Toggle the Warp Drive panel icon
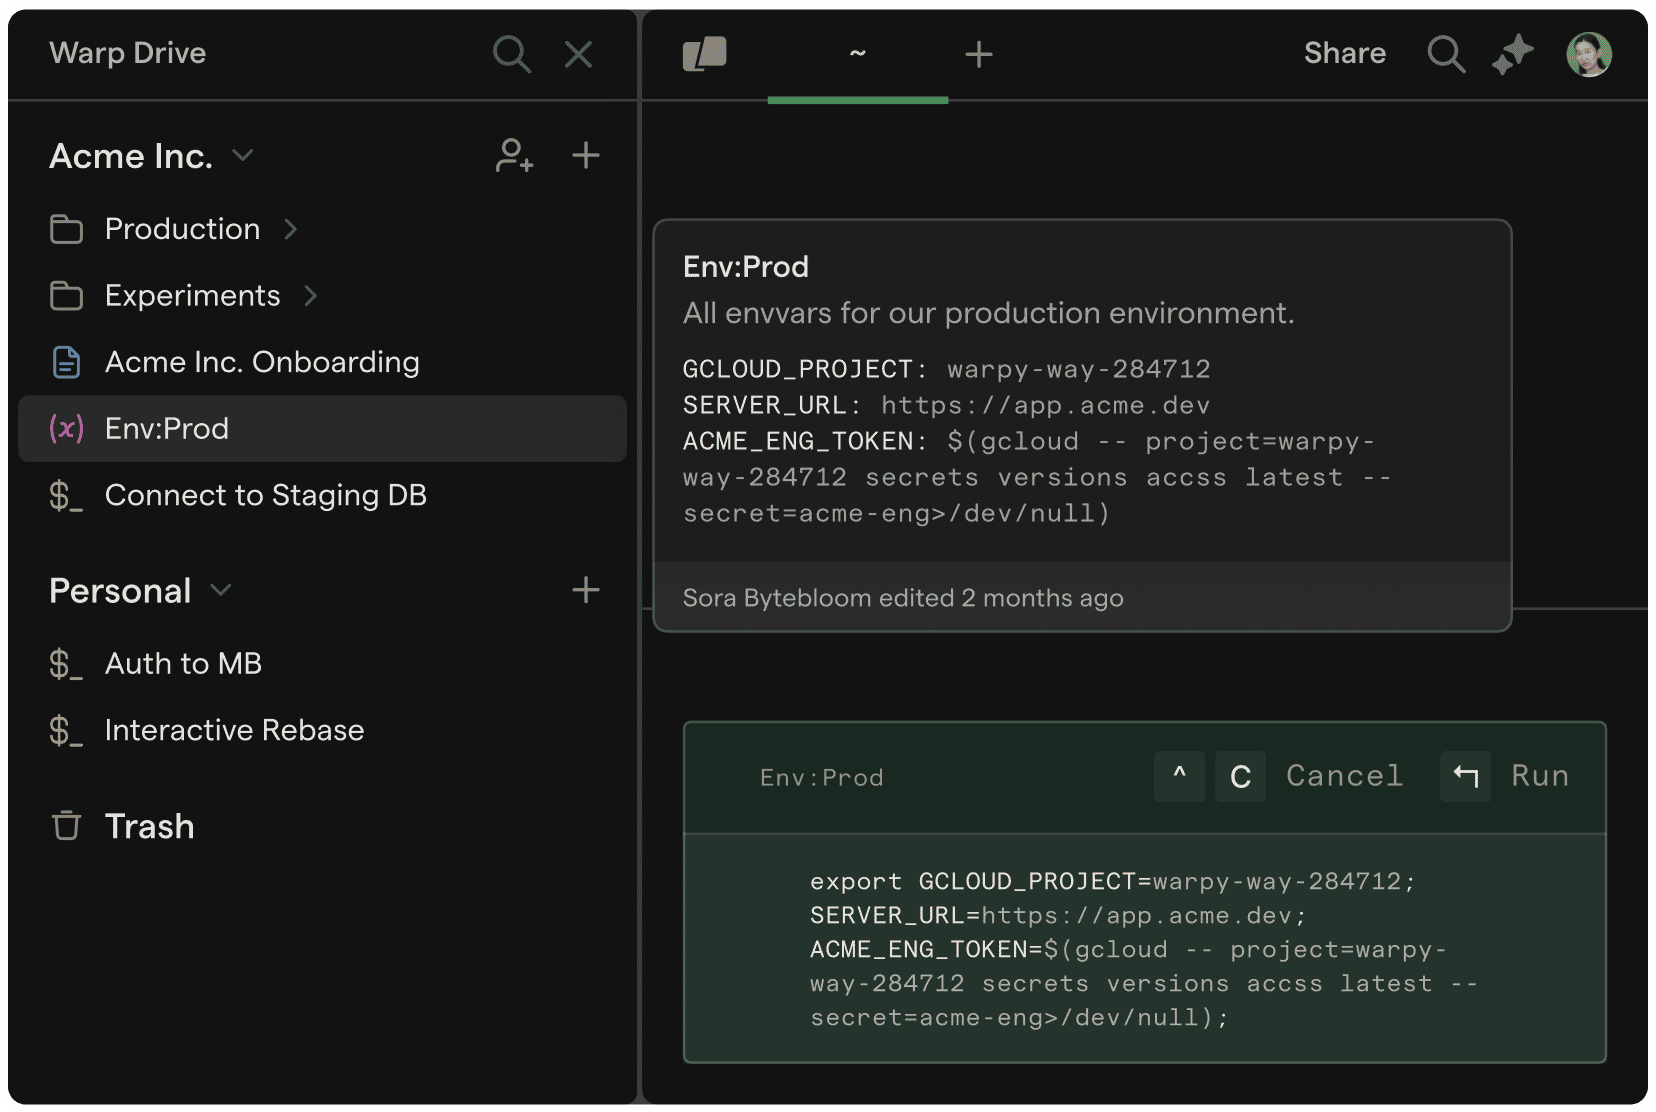This screenshot has width=1656, height=1112. click(x=705, y=54)
